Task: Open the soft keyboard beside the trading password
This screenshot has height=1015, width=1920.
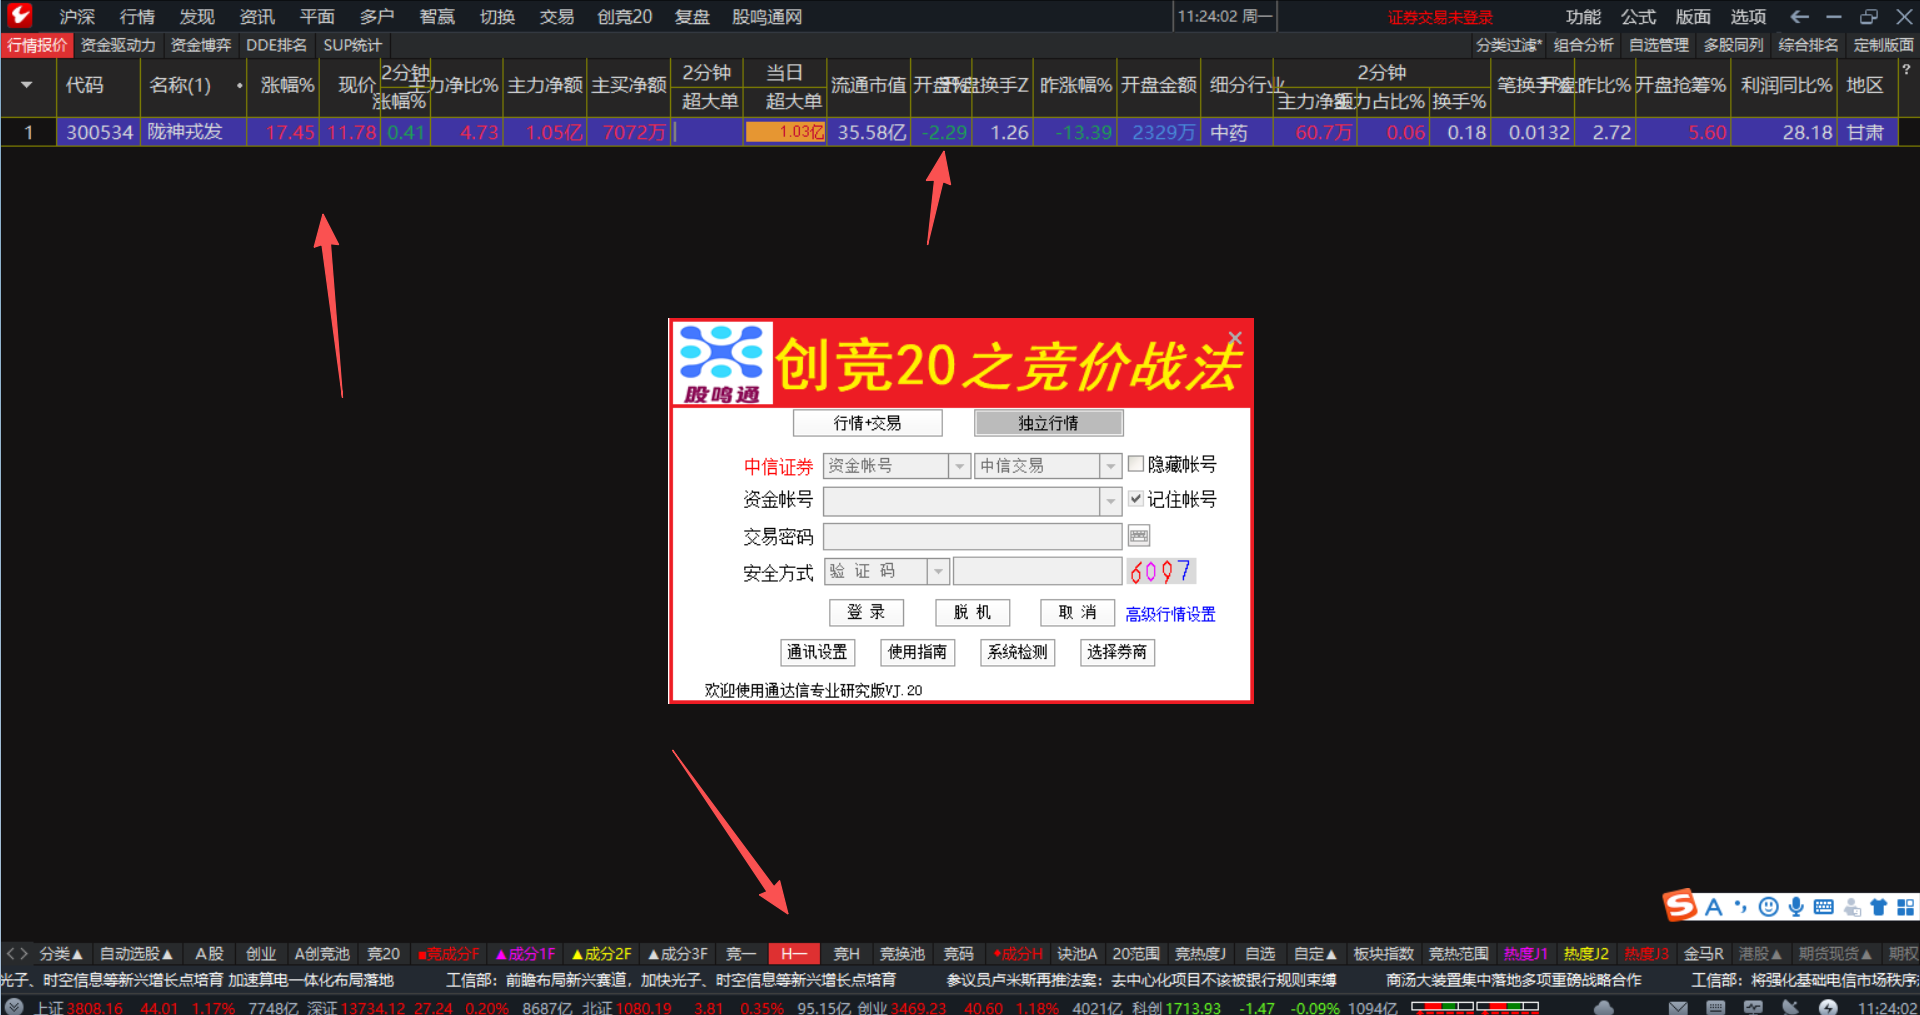Action: point(1139,536)
